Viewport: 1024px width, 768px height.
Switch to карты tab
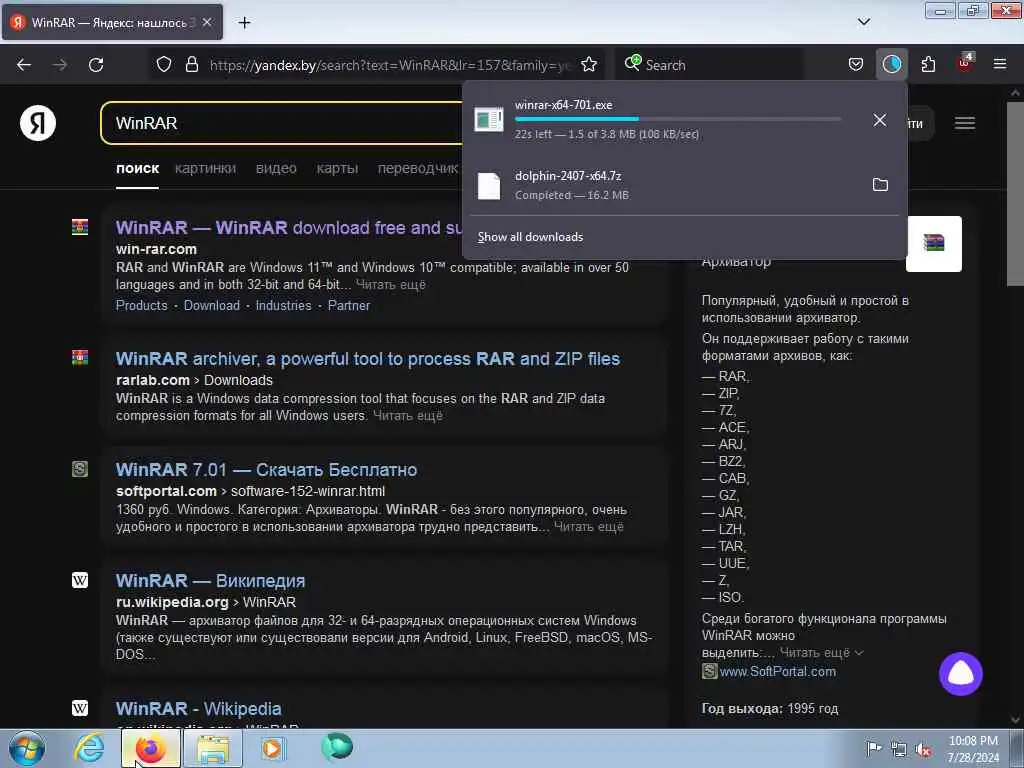(x=337, y=168)
